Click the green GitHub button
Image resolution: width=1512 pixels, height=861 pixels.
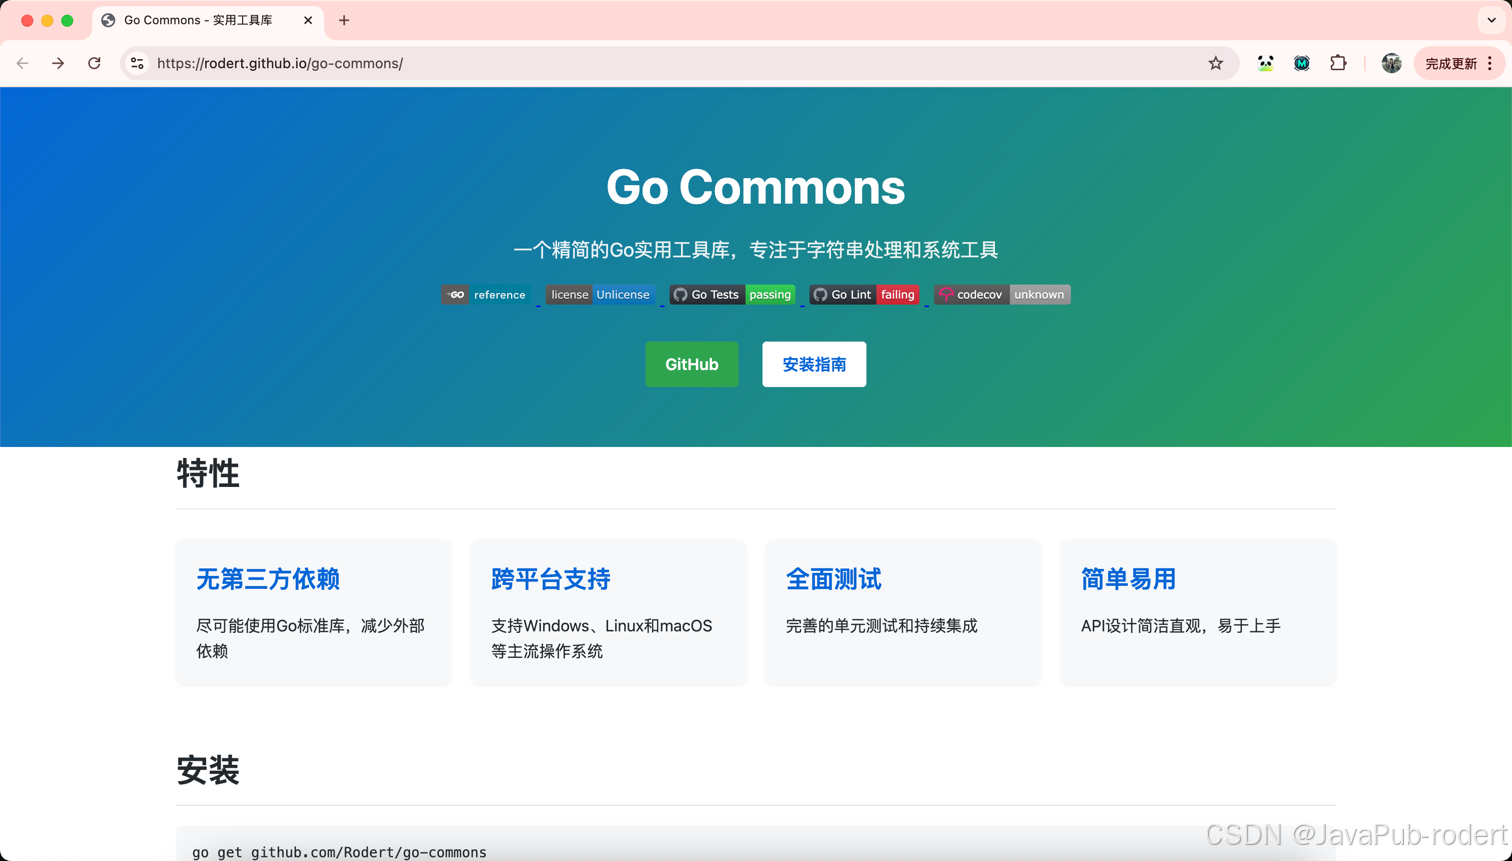click(692, 364)
